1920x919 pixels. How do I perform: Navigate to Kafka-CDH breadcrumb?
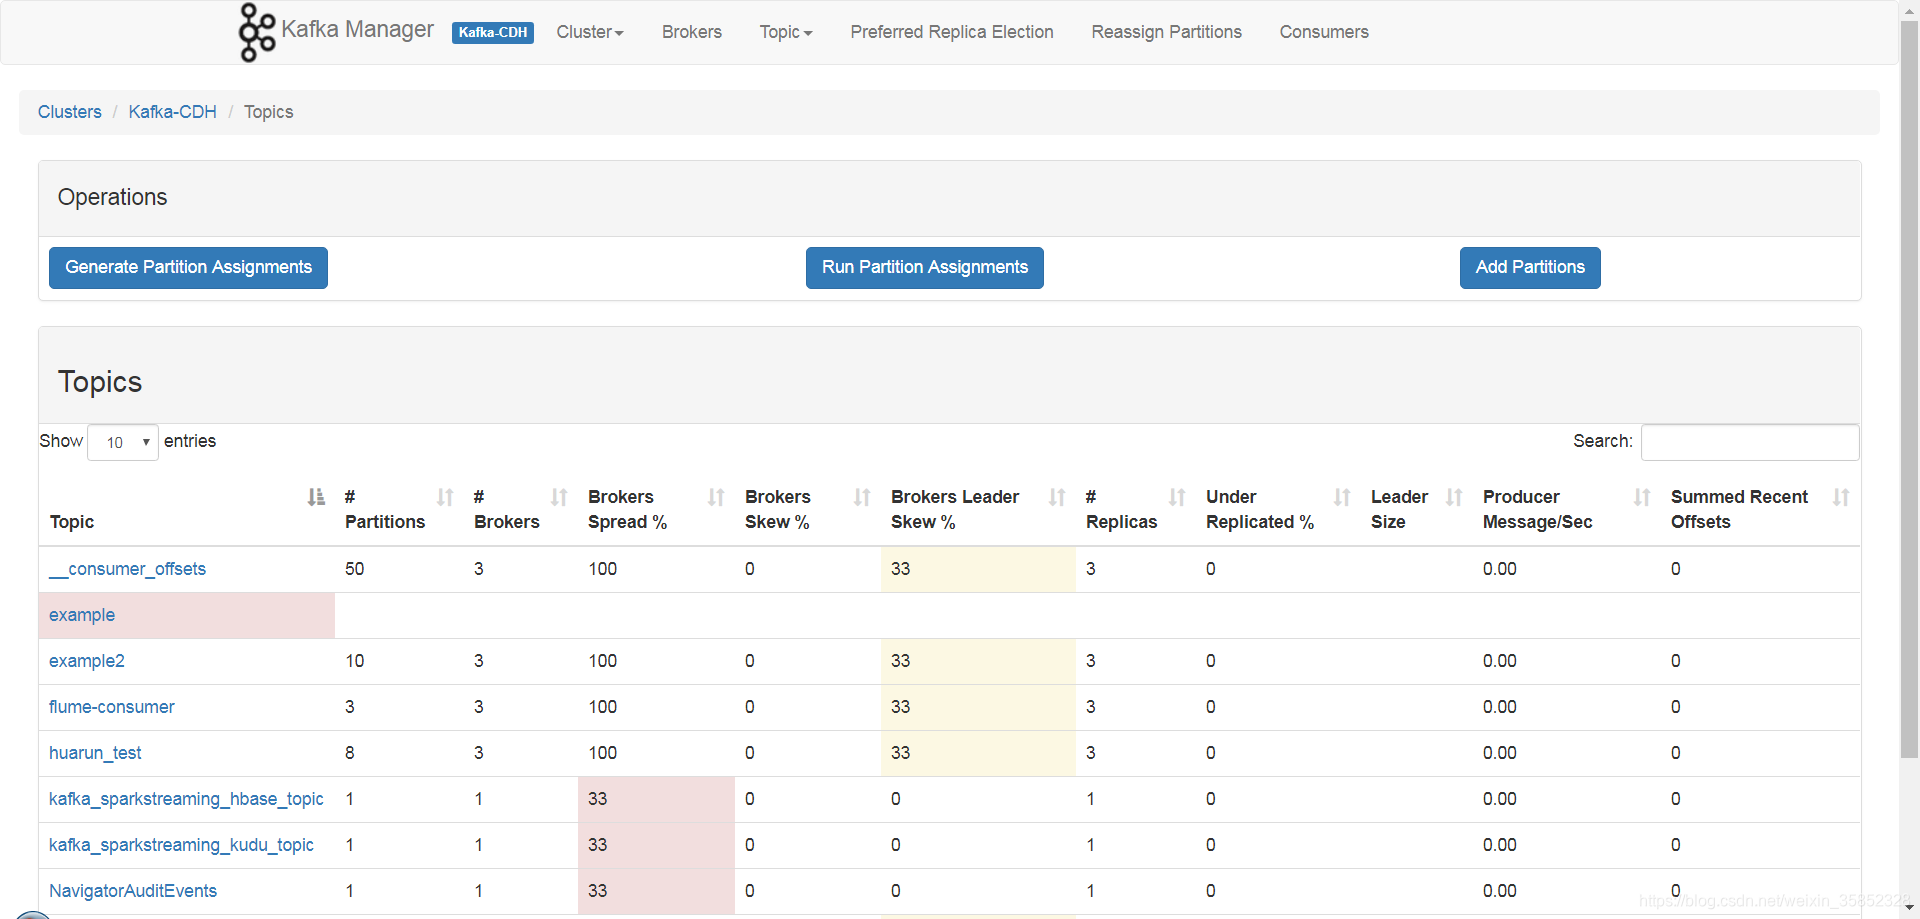[x=172, y=112]
